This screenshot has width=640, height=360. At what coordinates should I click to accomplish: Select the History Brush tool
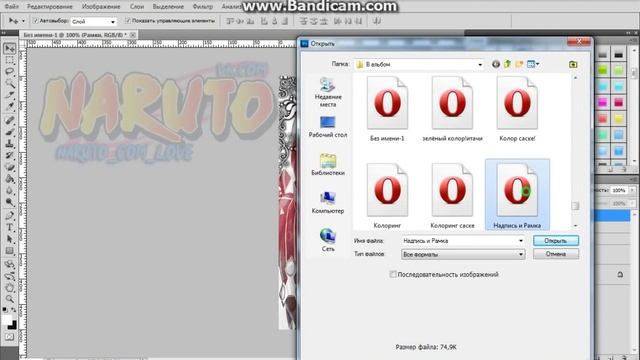9,156
